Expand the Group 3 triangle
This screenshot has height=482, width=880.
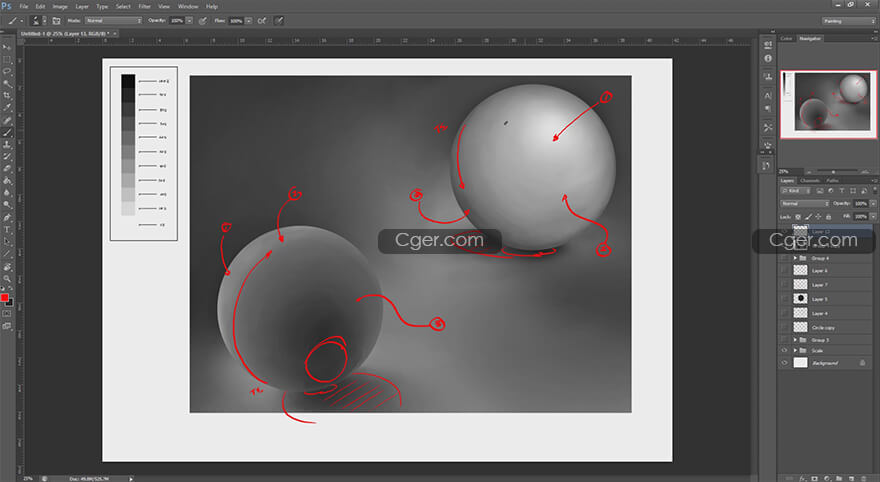pyautogui.click(x=795, y=339)
